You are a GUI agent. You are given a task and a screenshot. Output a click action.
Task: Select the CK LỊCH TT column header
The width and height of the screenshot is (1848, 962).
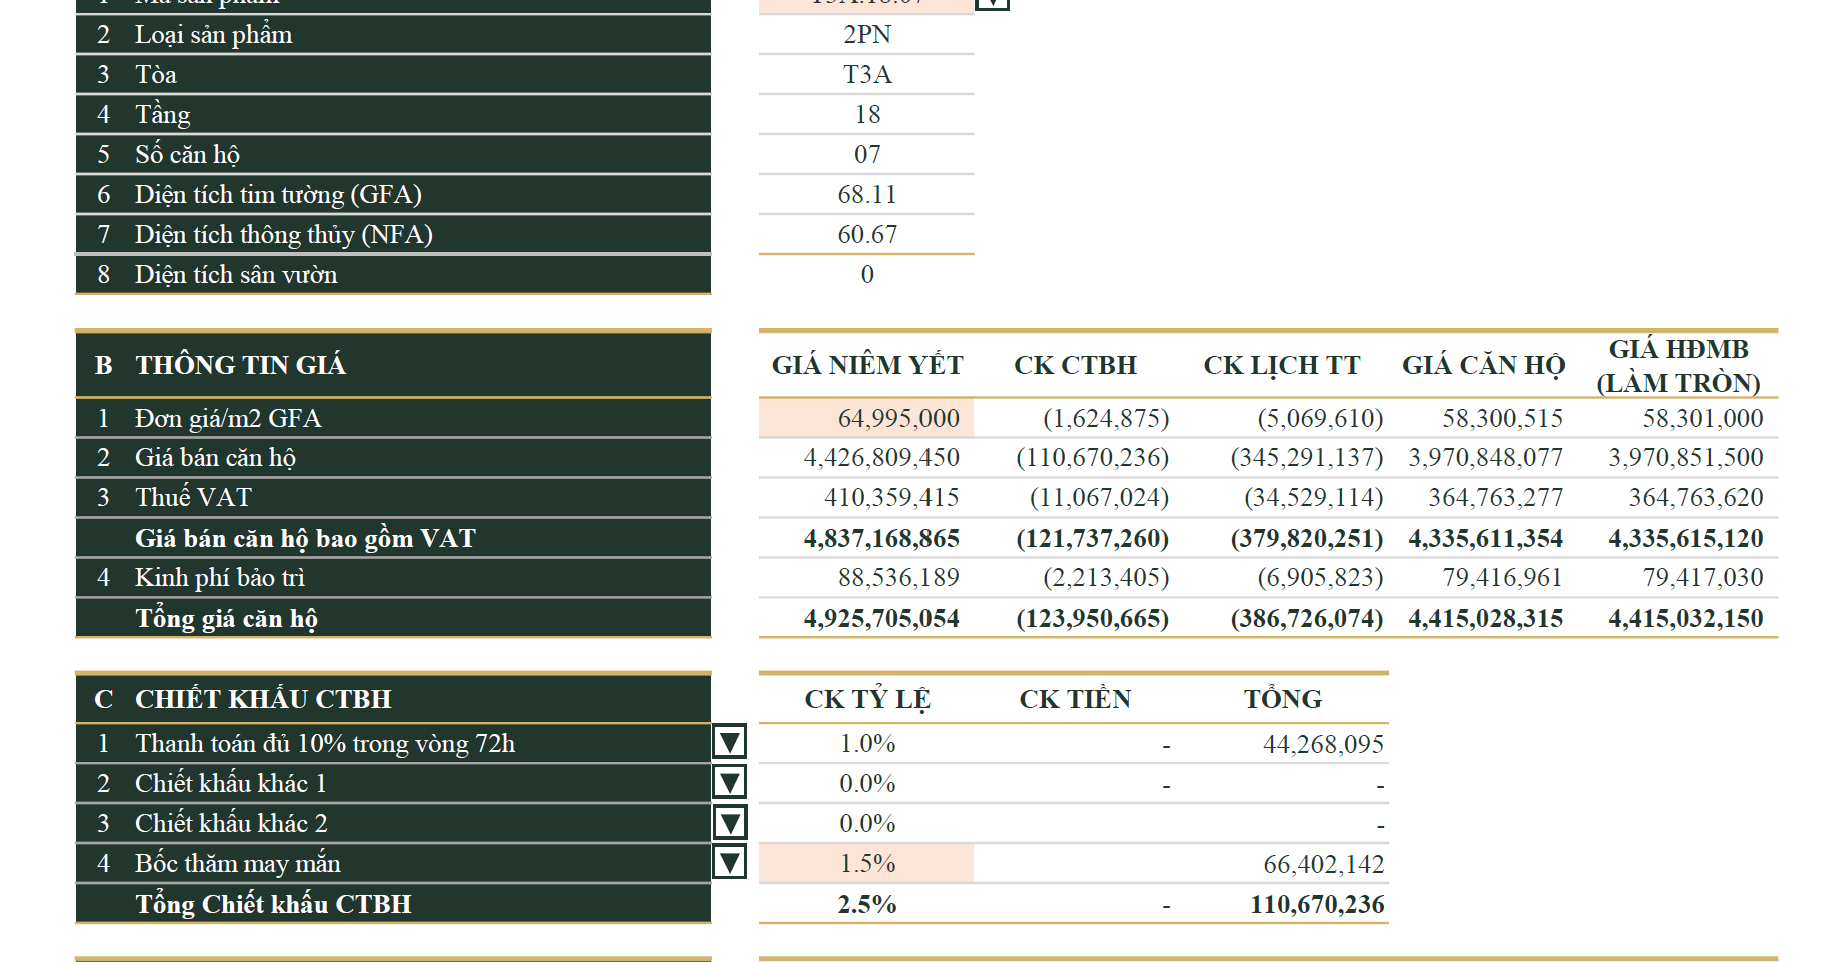[x=1281, y=365]
